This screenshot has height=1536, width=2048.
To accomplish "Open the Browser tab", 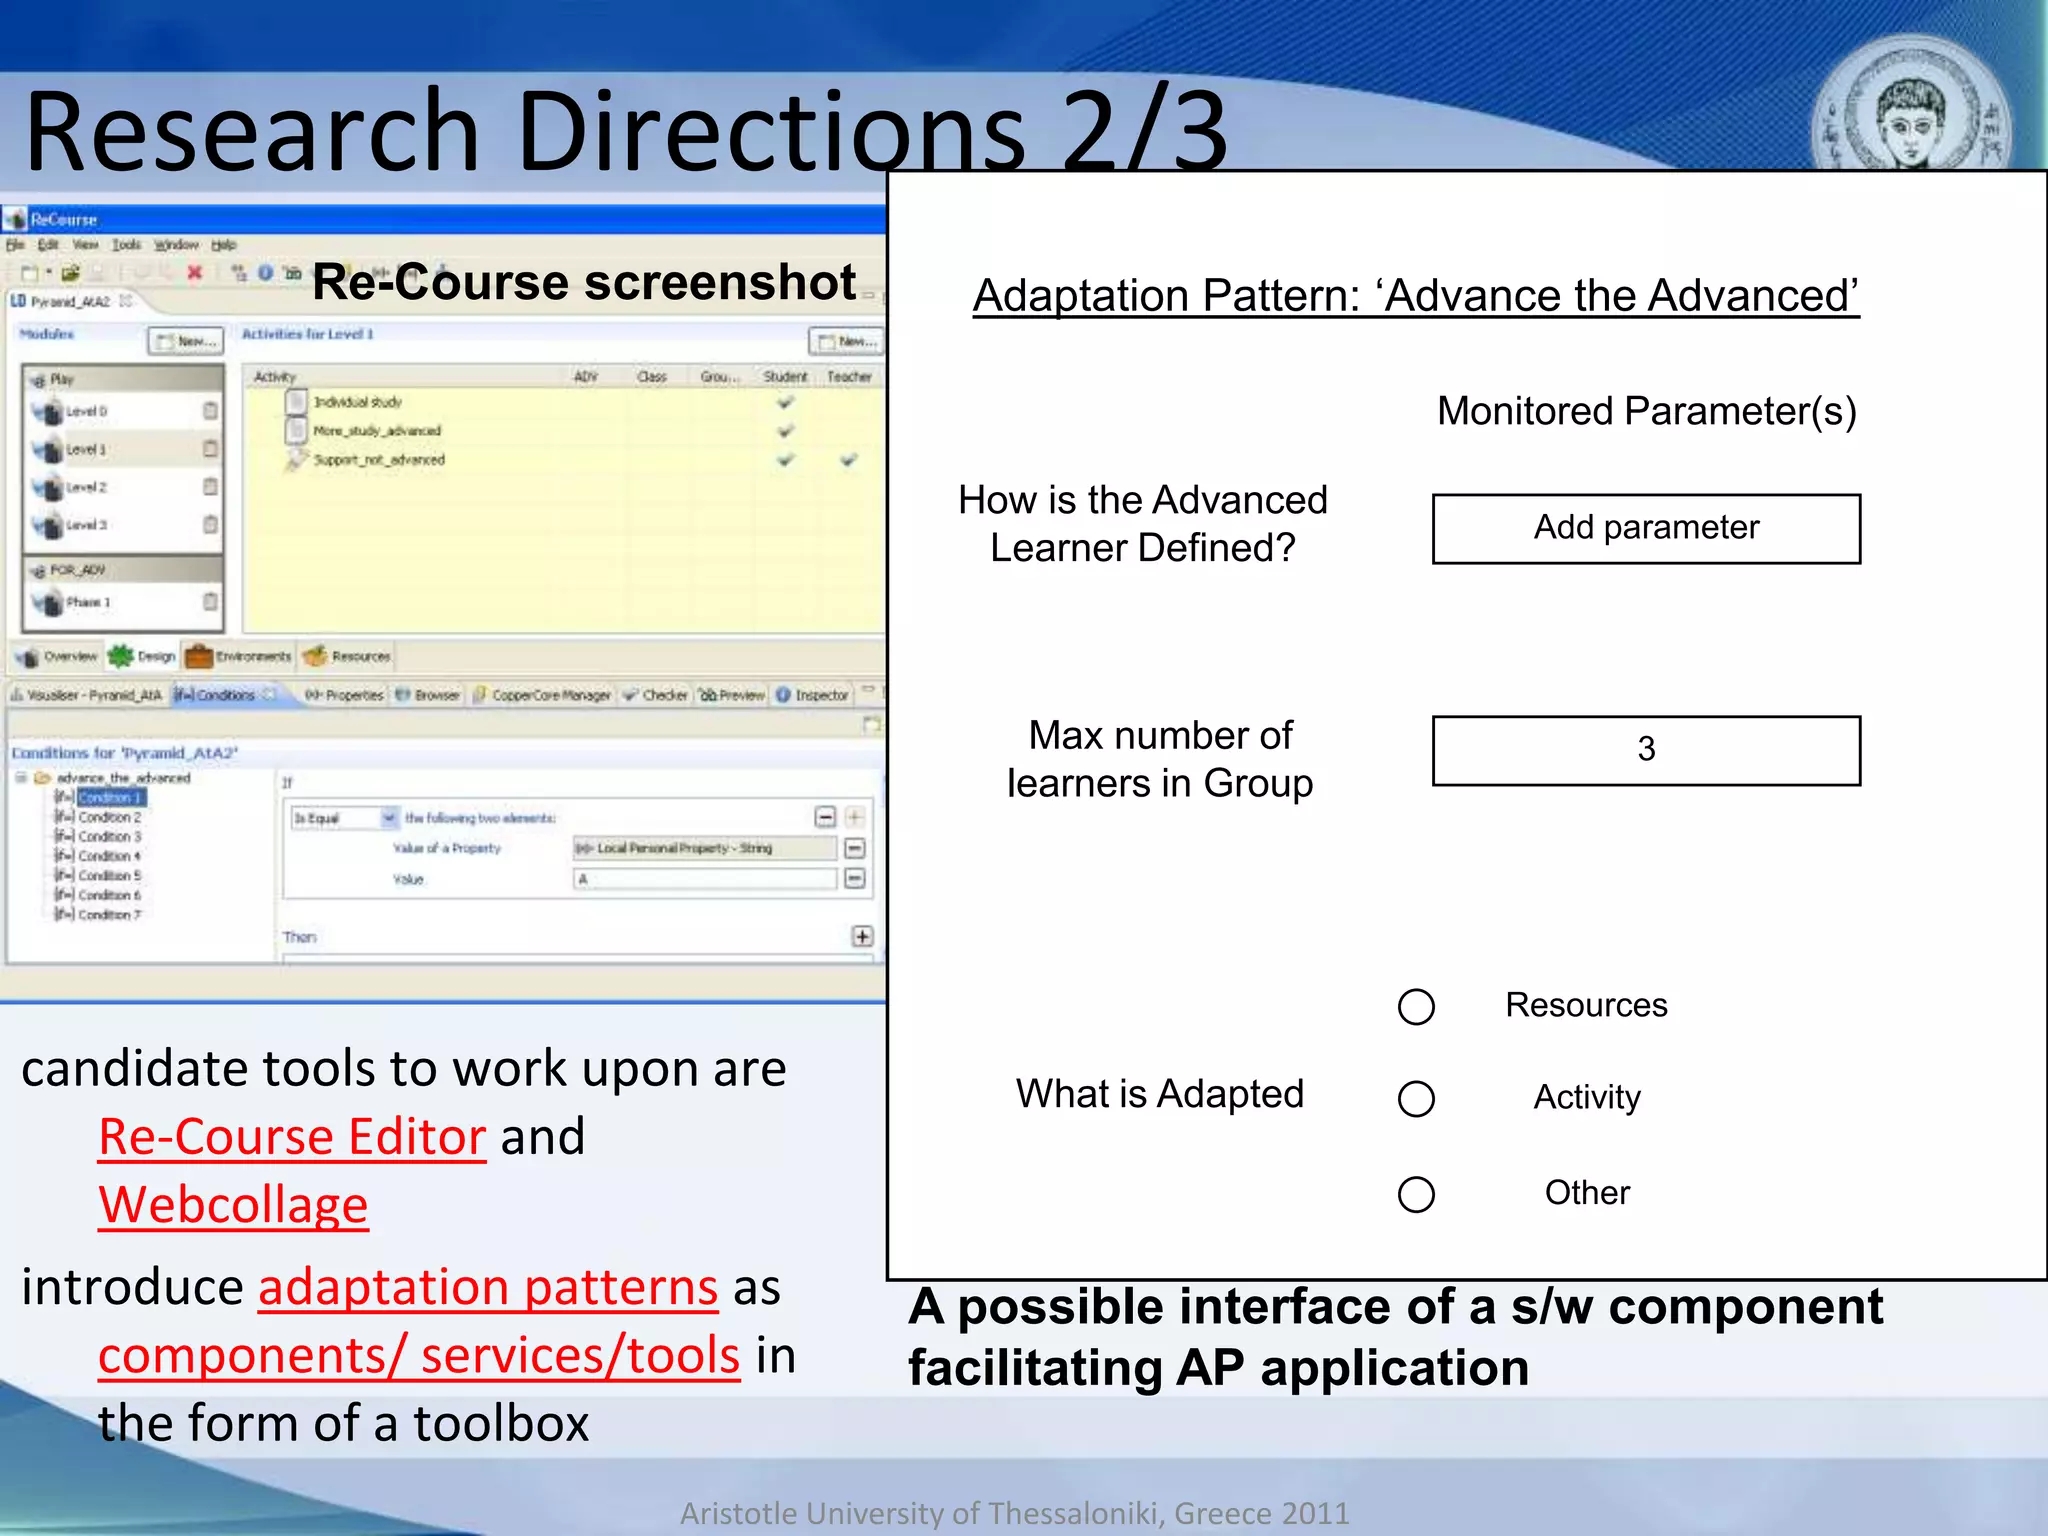I will point(428,695).
